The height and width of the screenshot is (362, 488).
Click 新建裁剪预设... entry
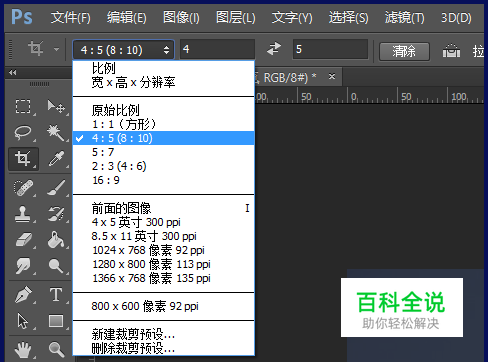tap(163, 334)
